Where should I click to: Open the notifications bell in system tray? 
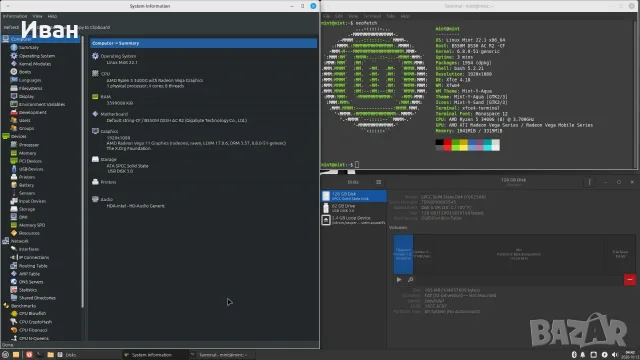click(583, 355)
